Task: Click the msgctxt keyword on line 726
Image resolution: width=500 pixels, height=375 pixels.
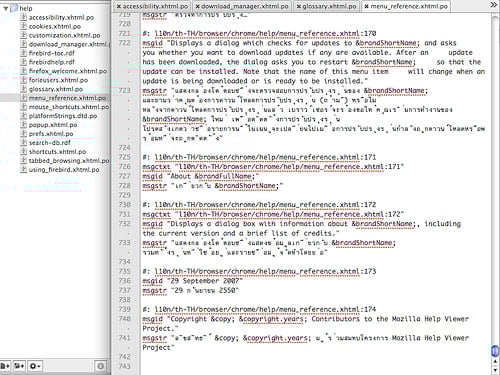Action: 156,167
